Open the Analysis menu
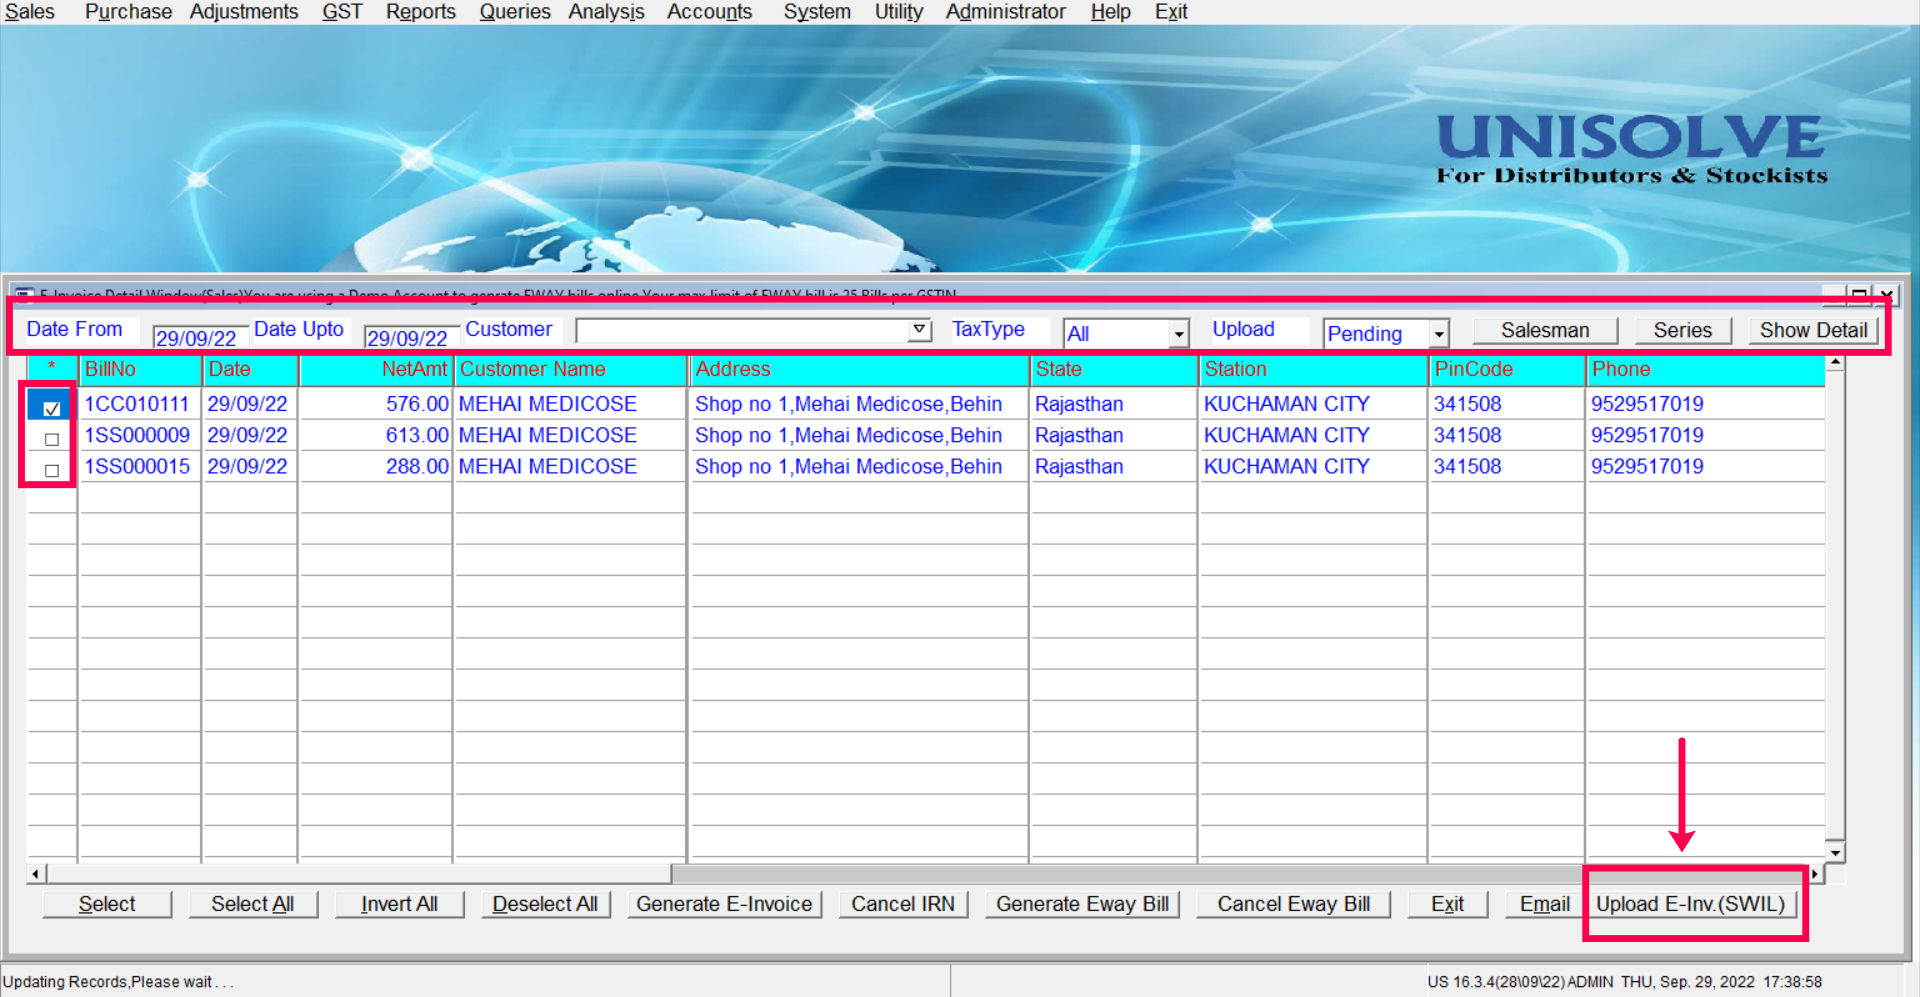 [x=607, y=12]
